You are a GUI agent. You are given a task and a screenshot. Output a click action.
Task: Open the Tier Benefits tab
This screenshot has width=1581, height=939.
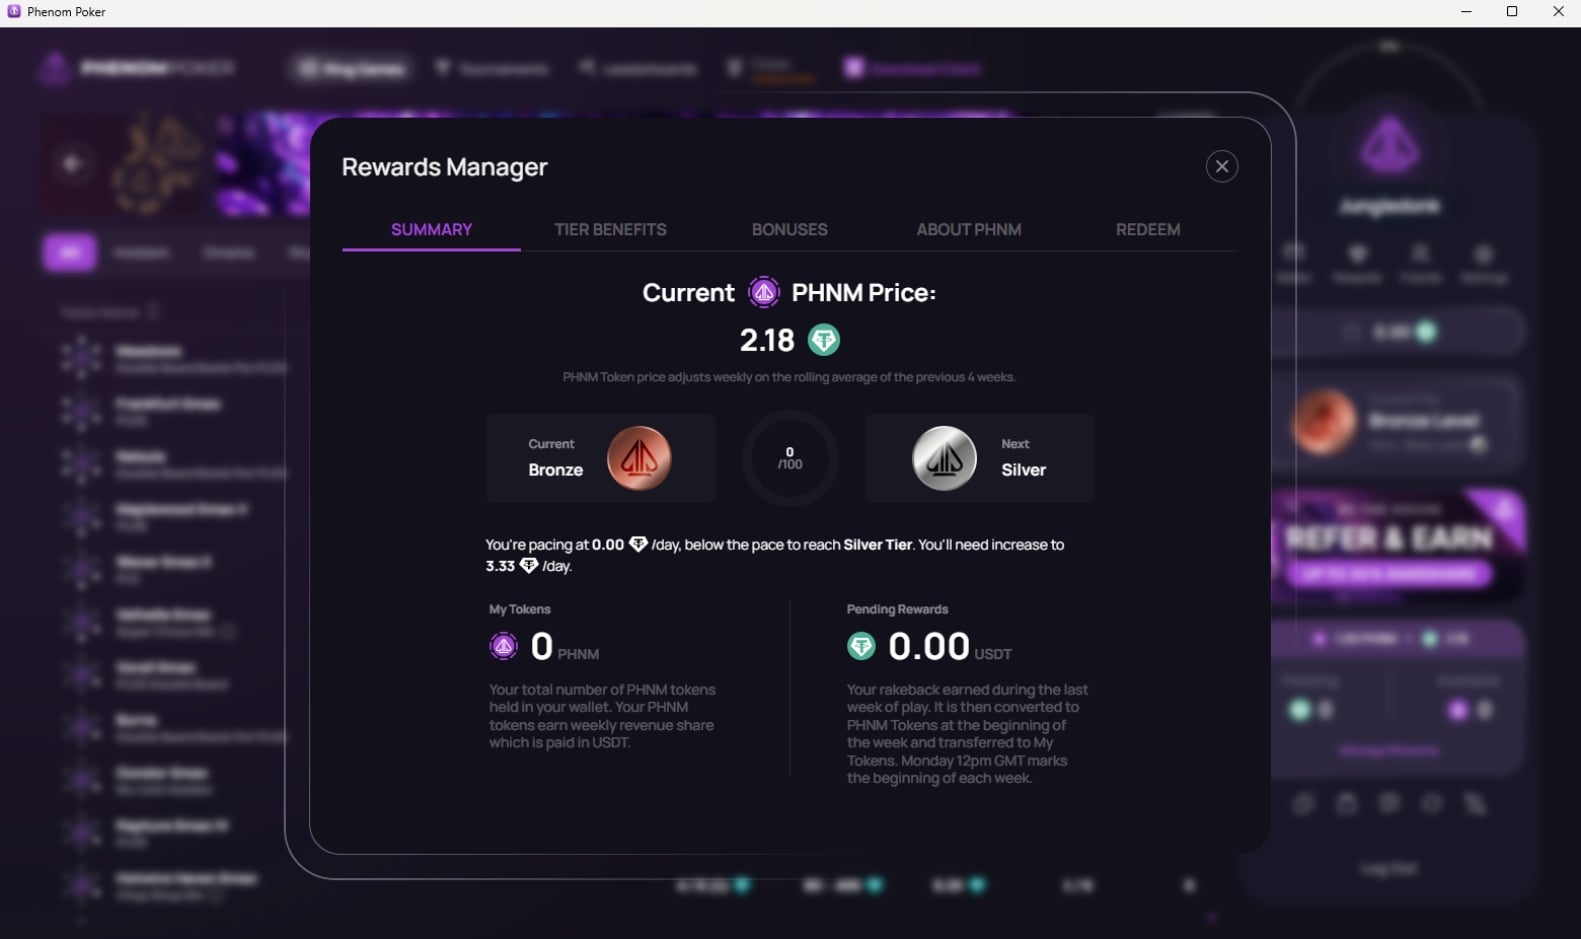coord(610,229)
